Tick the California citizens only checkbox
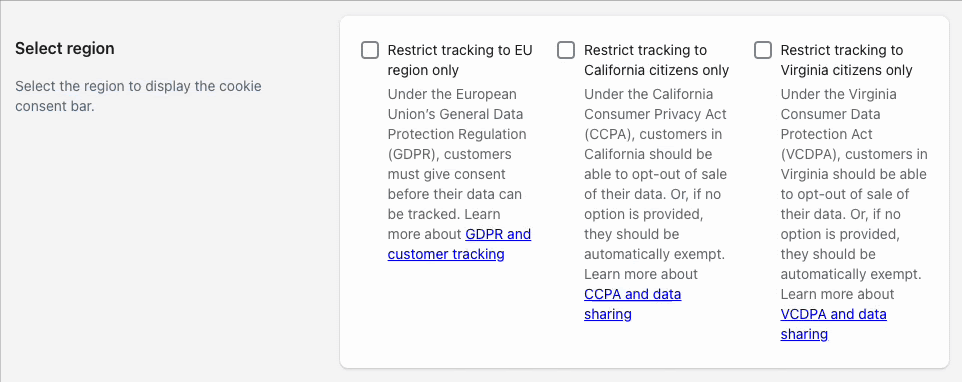Image resolution: width=962 pixels, height=382 pixels. pos(566,50)
